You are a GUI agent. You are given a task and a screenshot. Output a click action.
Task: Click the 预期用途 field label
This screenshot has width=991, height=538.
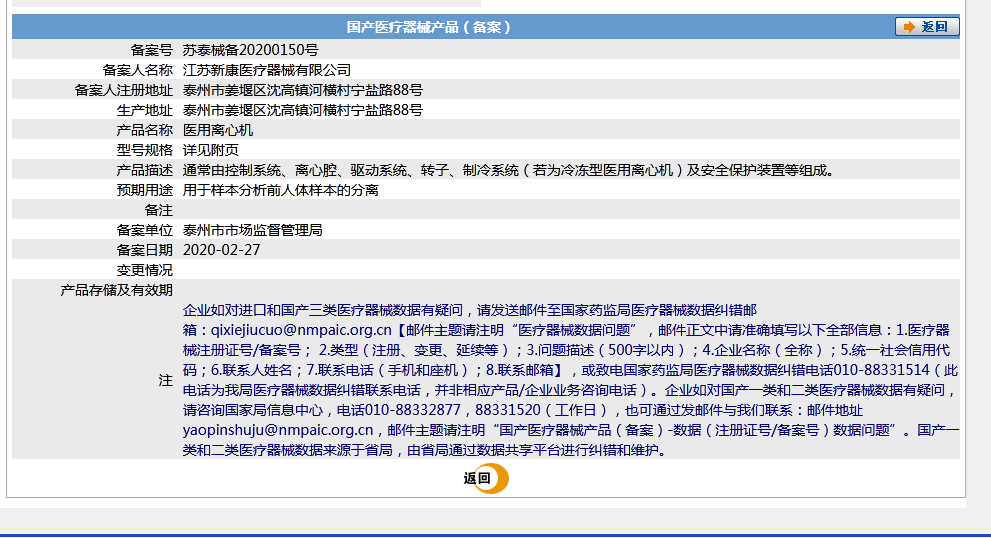pyautogui.click(x=145, y=190)
